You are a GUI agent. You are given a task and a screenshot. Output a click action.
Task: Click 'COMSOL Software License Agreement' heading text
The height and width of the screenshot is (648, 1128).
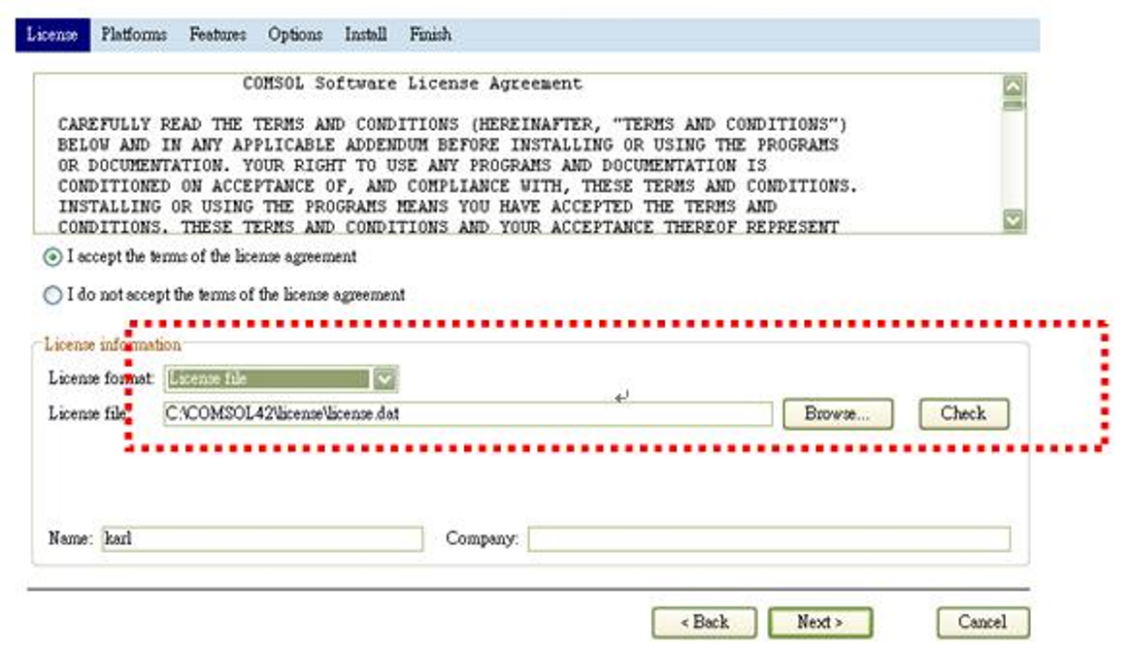point(412,83)
